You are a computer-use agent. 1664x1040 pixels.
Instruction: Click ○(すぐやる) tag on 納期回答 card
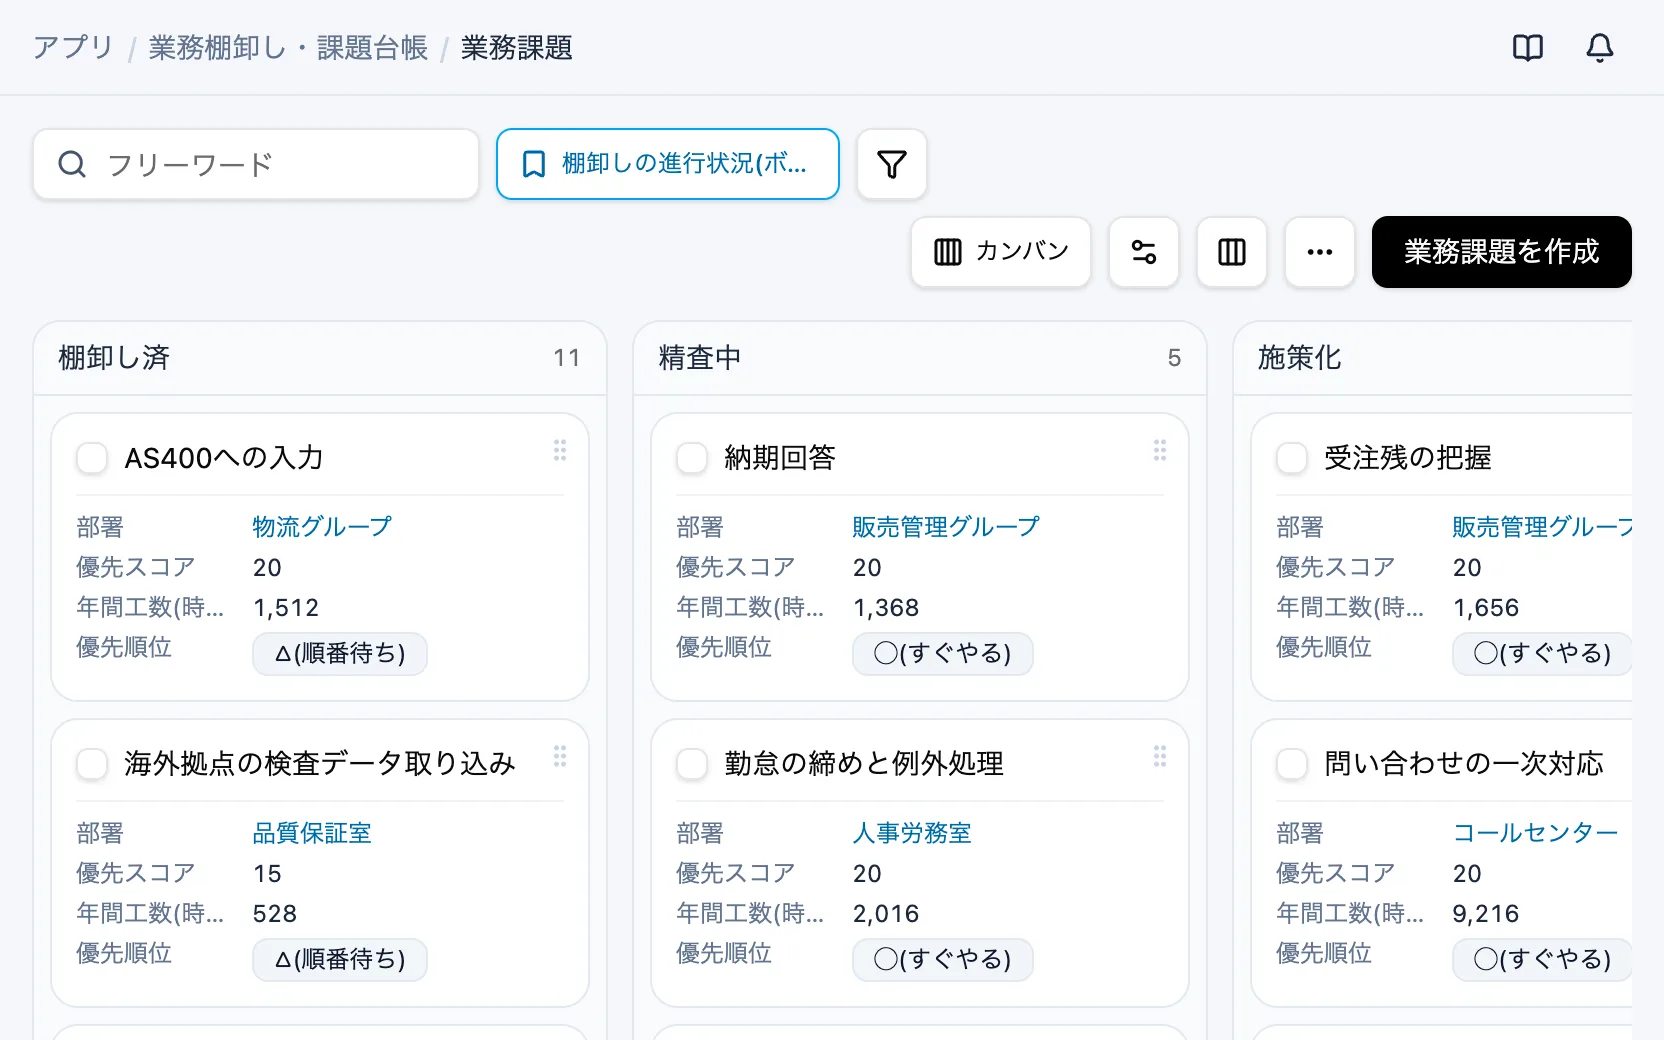click(943, 654)
